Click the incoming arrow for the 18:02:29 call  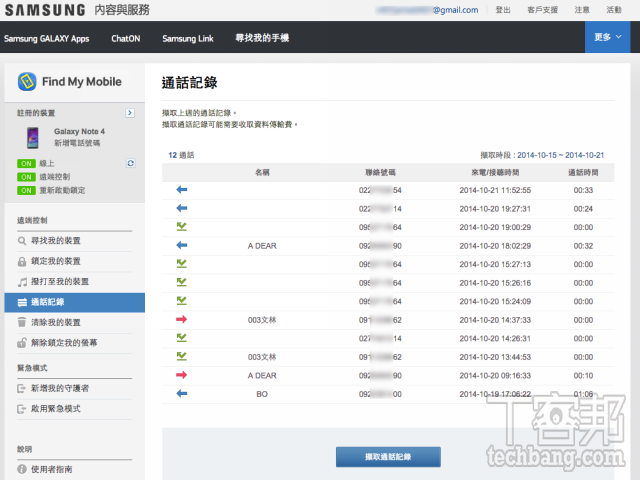coord(182,245)
